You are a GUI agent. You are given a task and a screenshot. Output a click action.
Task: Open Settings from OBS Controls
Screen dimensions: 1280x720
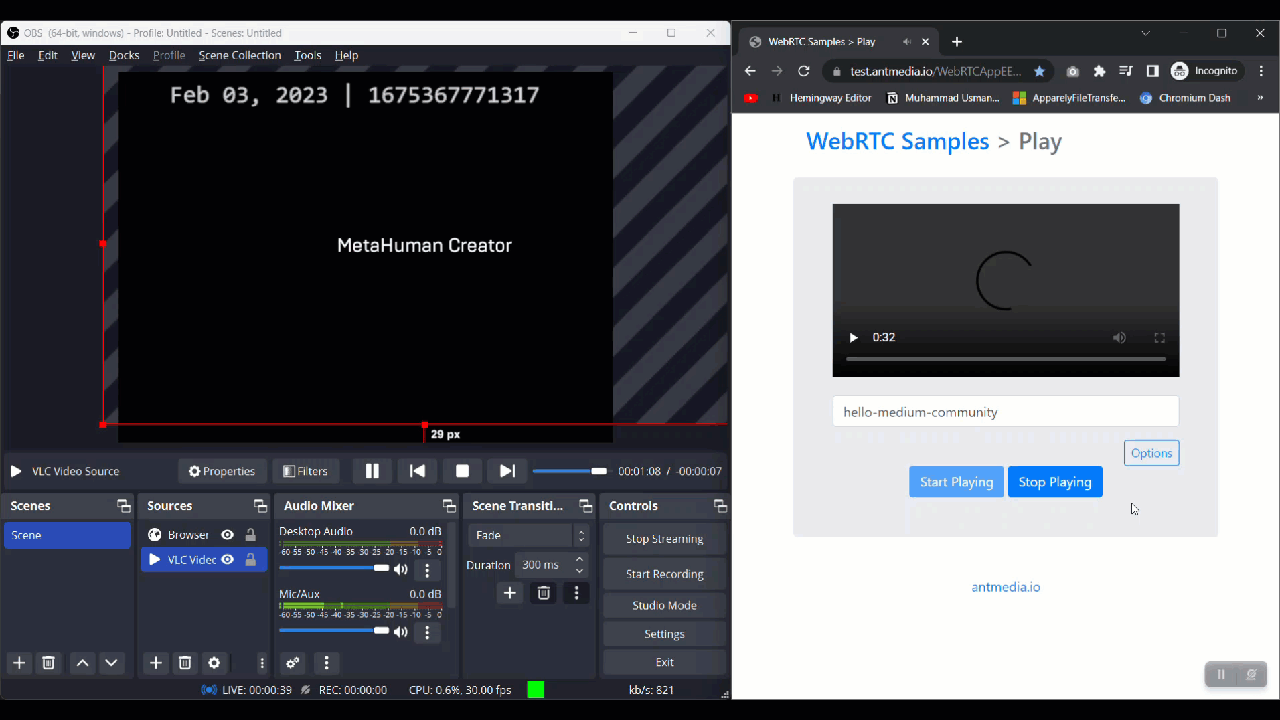tap(664, 634)
